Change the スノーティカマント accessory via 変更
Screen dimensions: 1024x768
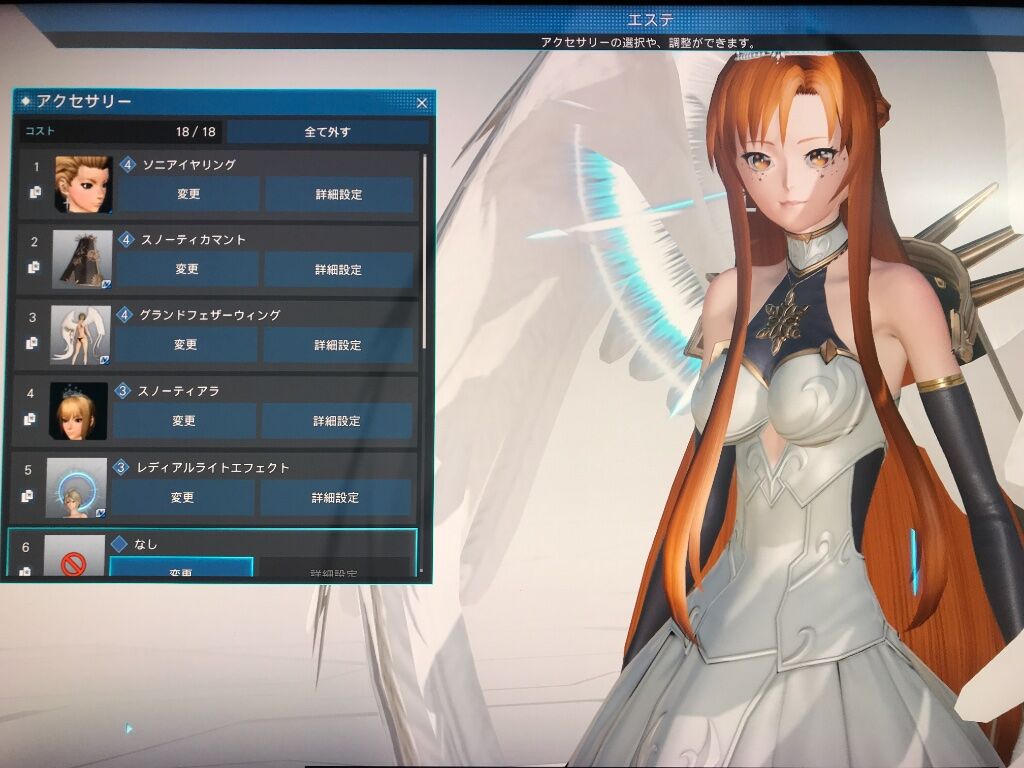click(x=187, y=269)
